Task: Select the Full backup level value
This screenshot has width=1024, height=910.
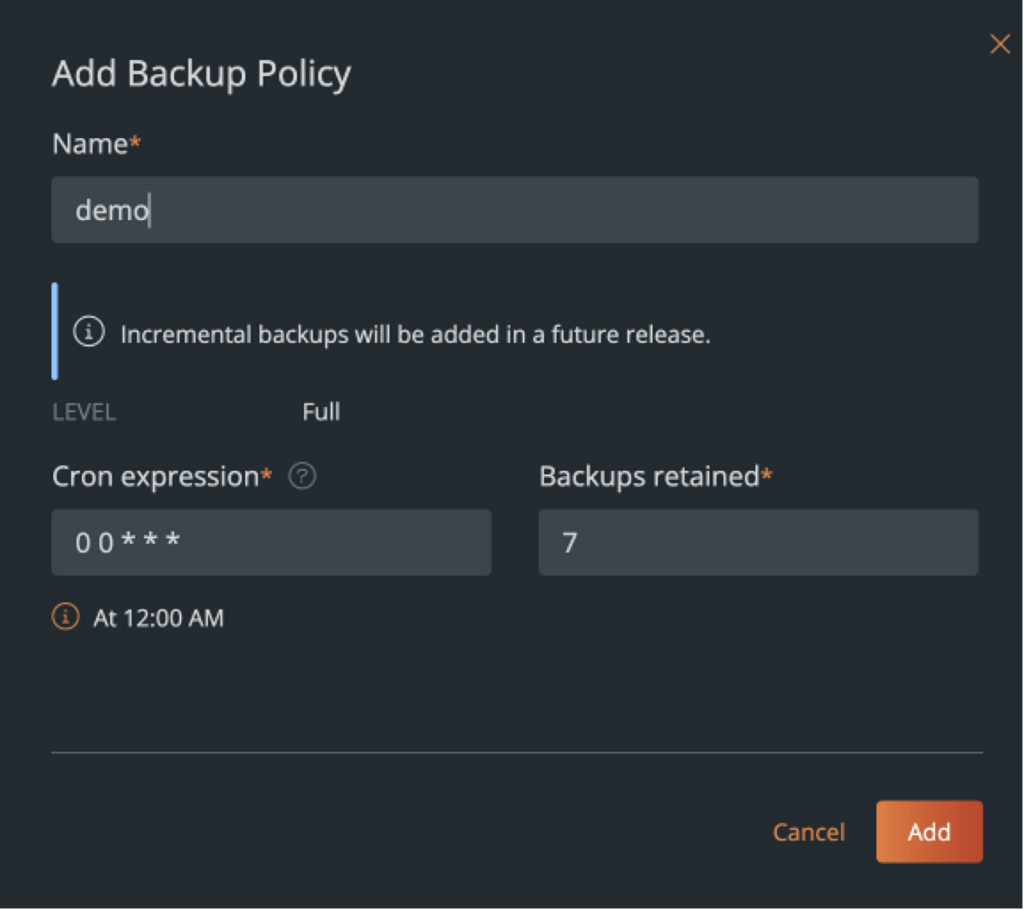Action: [321, 411]
